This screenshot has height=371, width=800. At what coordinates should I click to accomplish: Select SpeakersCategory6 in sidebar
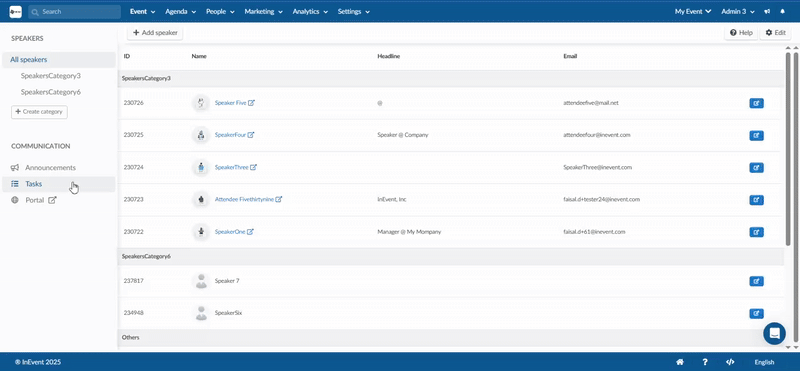point(51,92)
